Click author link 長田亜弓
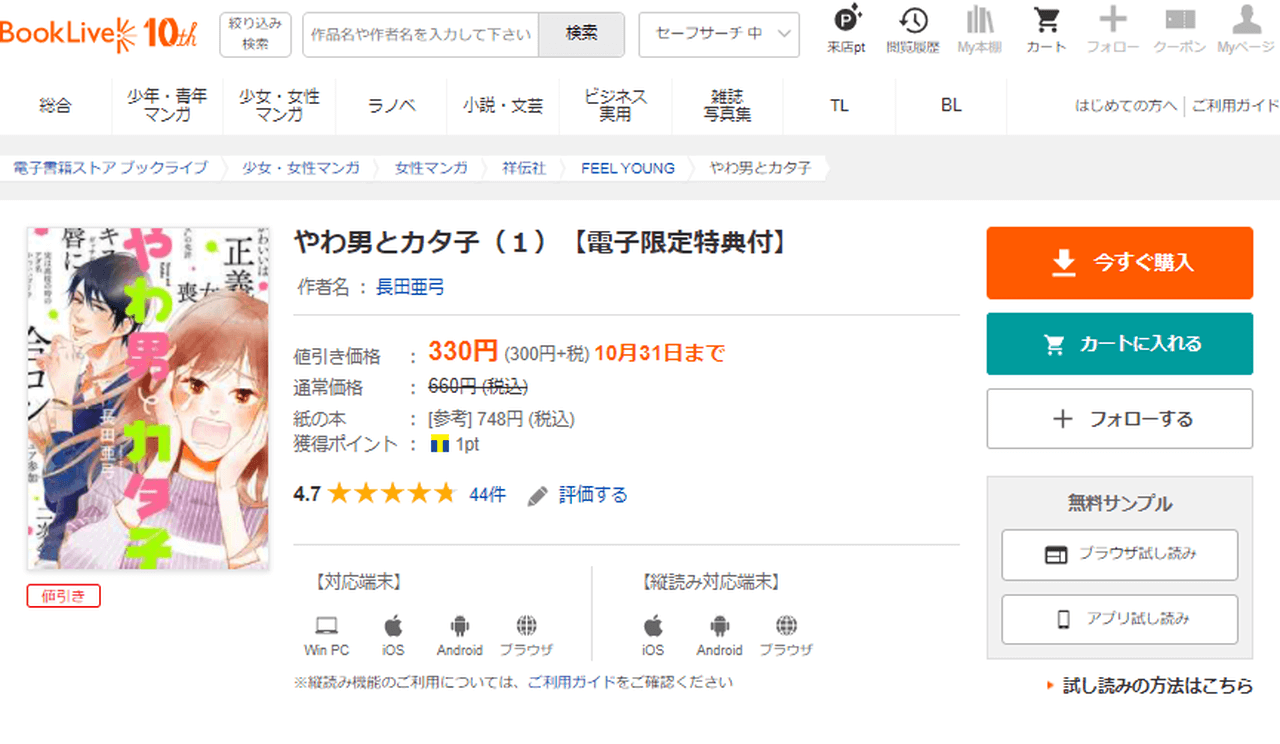 click(410, 287)
